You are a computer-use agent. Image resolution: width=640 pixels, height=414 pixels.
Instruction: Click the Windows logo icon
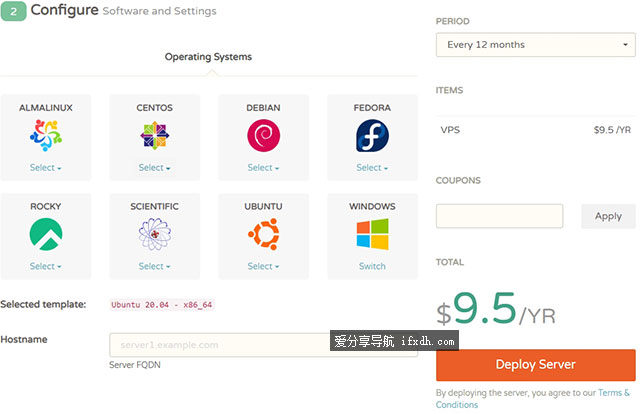point(372,234)
